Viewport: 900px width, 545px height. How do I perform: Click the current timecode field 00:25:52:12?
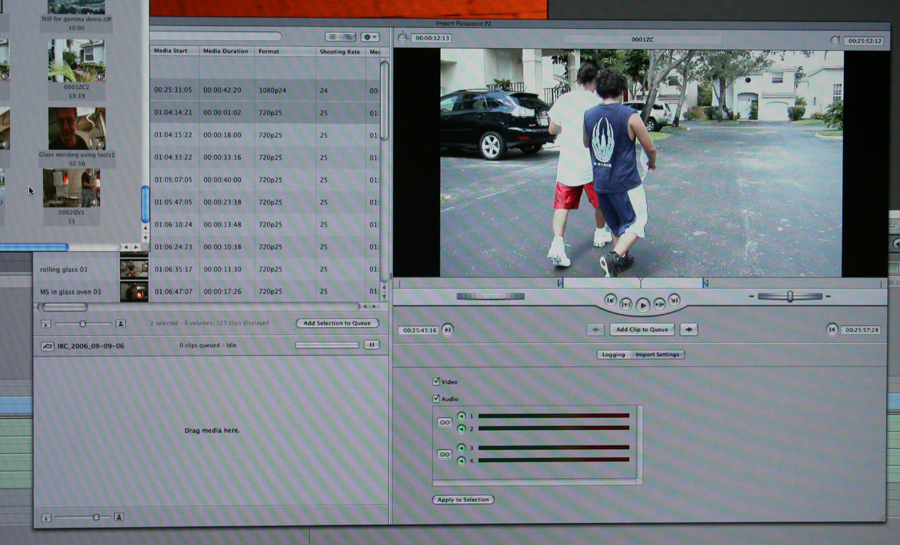864,41
